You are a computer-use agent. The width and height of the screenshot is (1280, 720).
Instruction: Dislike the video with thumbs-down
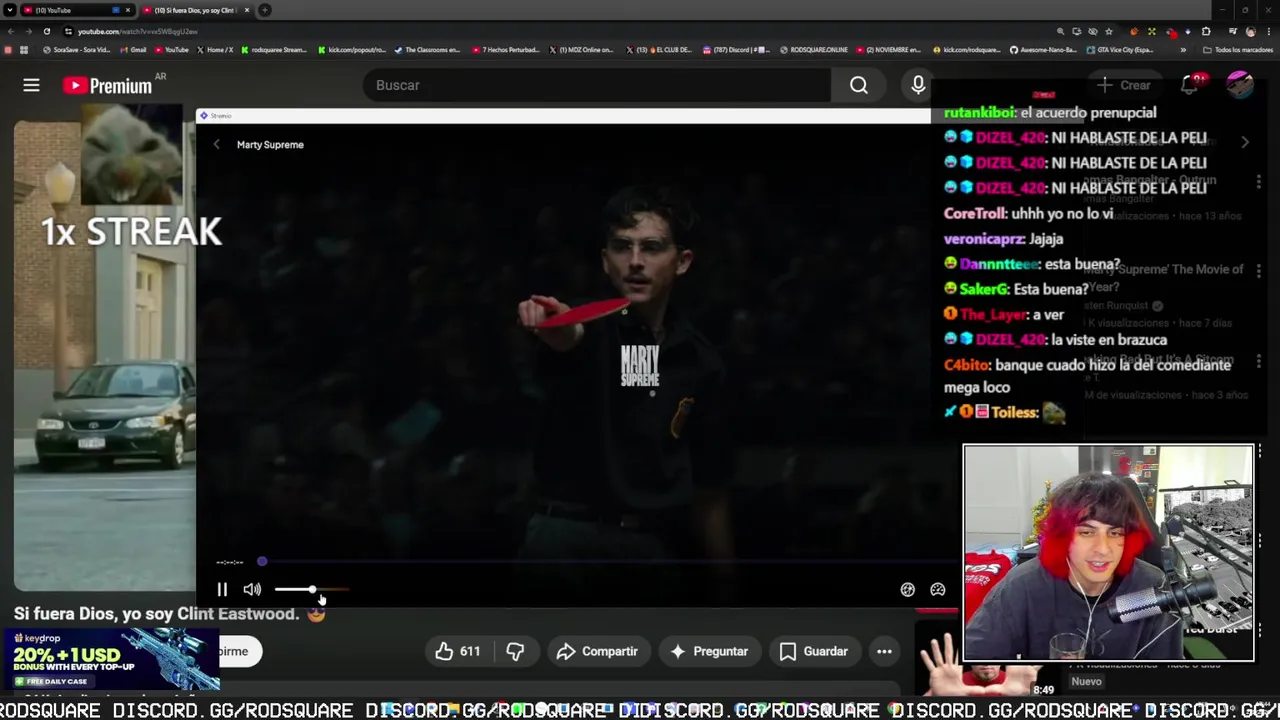tap(515, 651)
